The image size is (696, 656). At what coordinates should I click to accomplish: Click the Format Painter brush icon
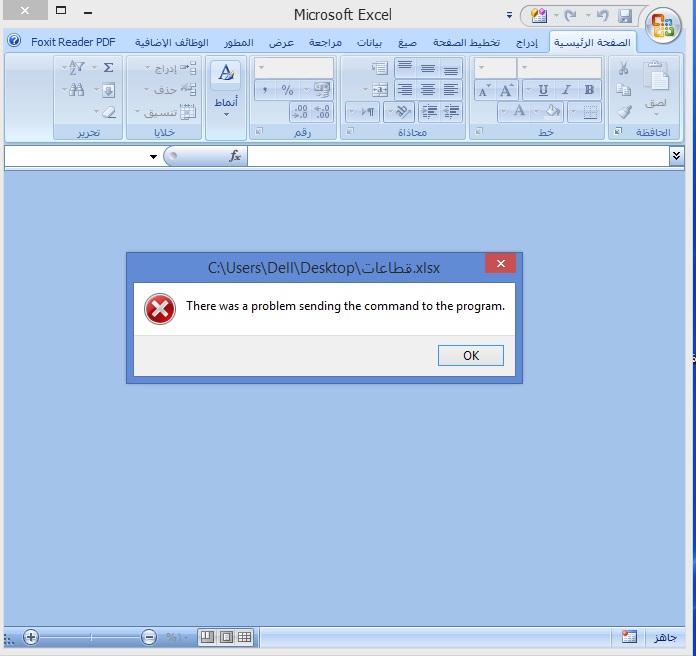624,111
